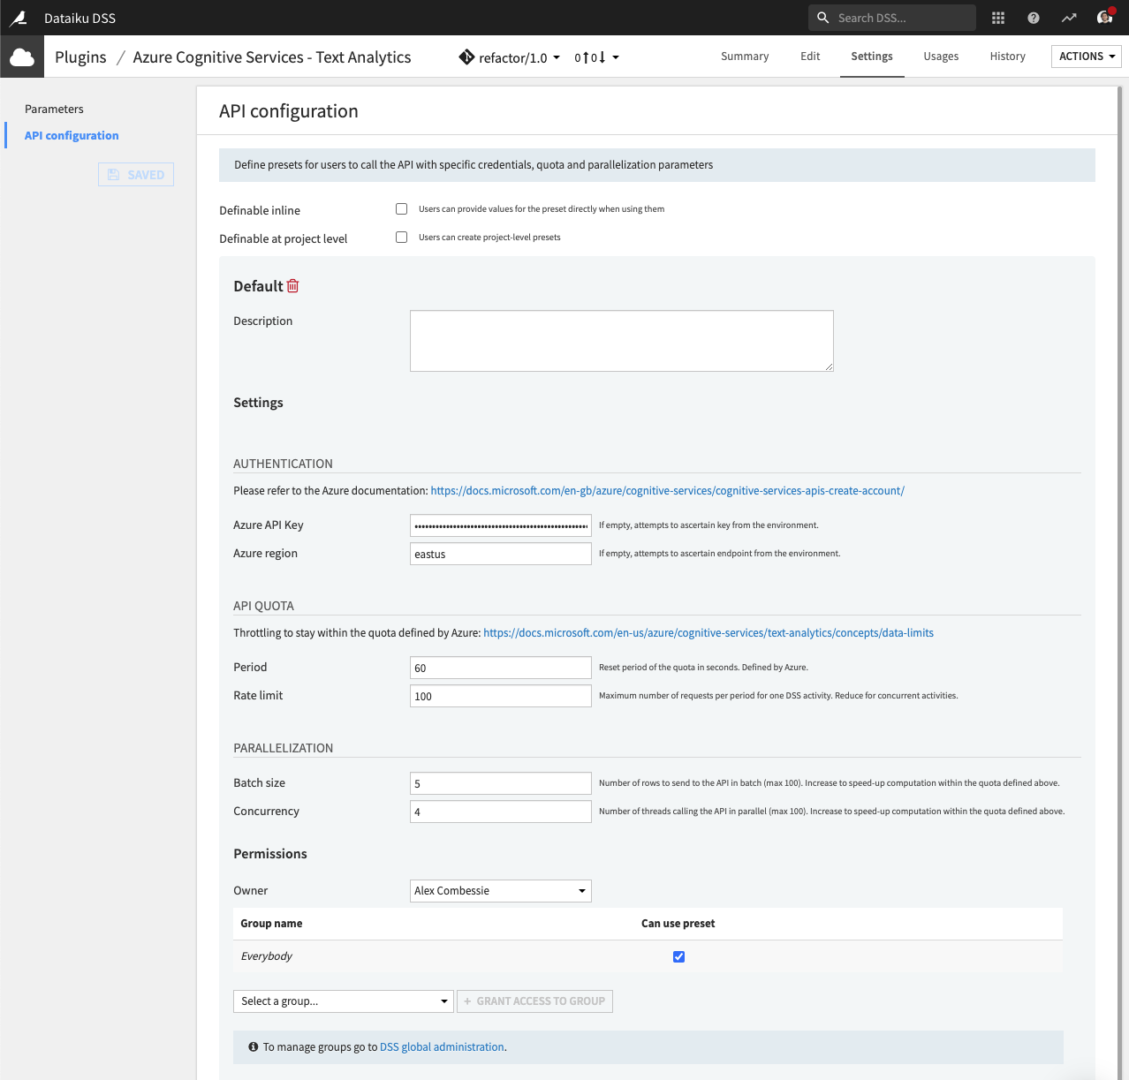Open the Select a group dropdown
Screen dimensions: 1129x1080
[x=343, y=1000]
